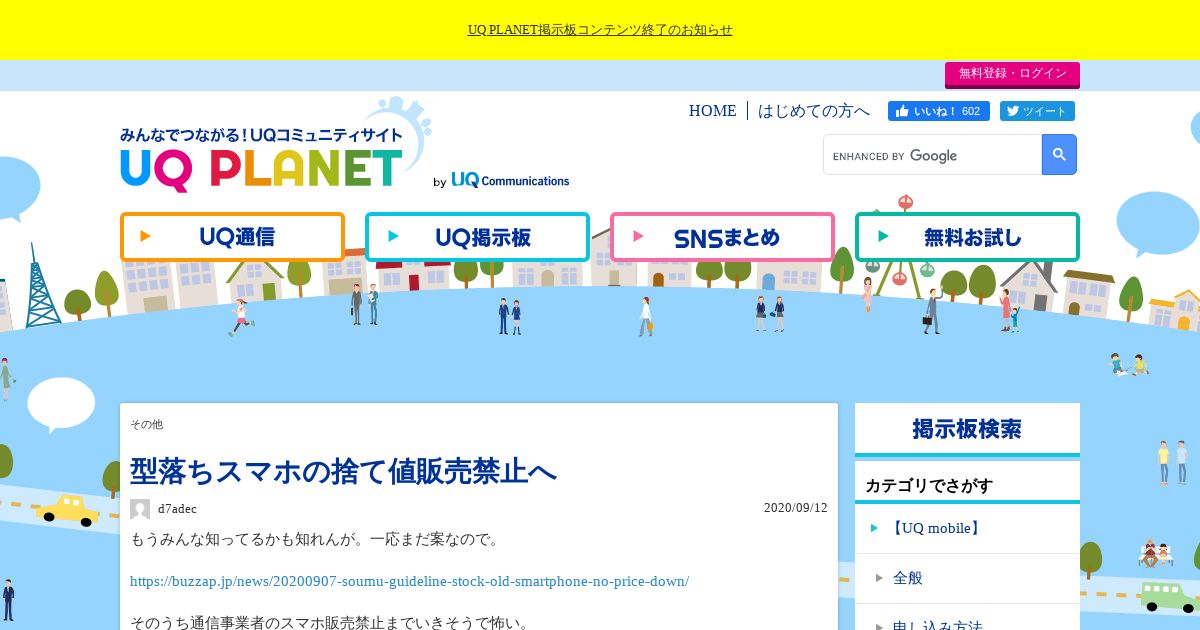Image resolution: width=1200 pixels, height=630 pixels.
Task: Open the user name d7adec
Action: [177, 509]
